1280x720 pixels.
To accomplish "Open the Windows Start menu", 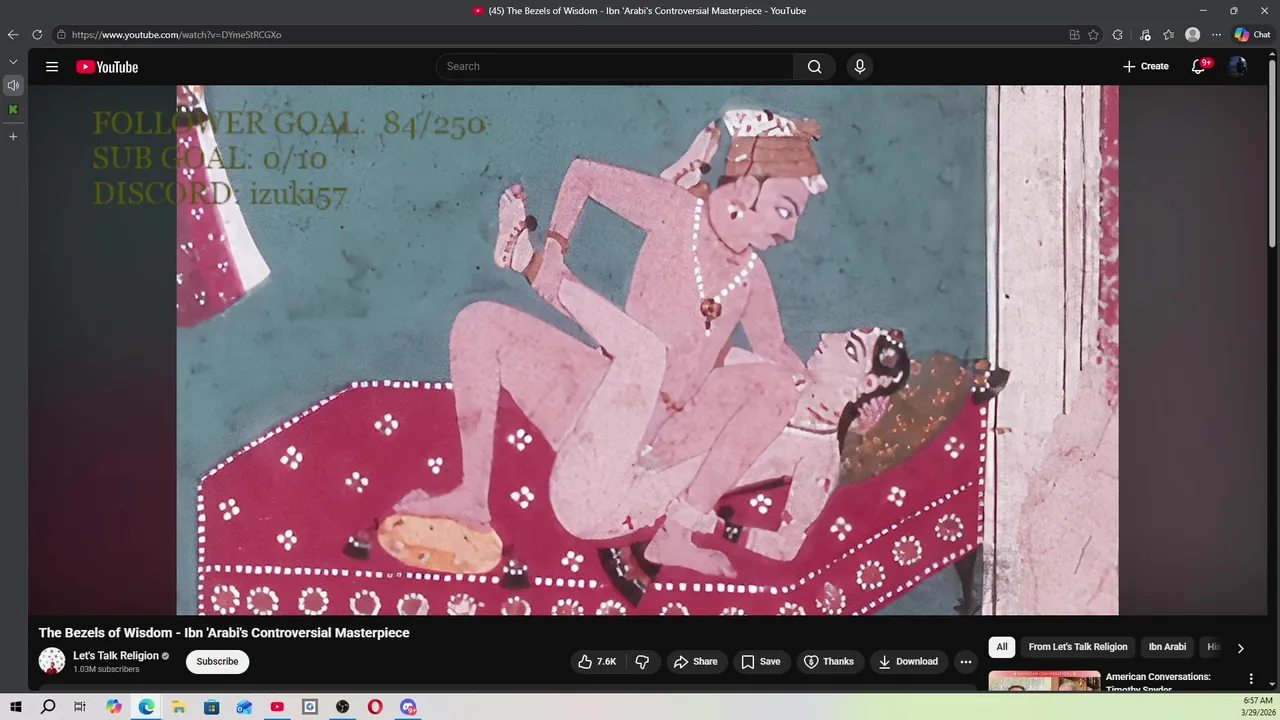I will (15, 707).
